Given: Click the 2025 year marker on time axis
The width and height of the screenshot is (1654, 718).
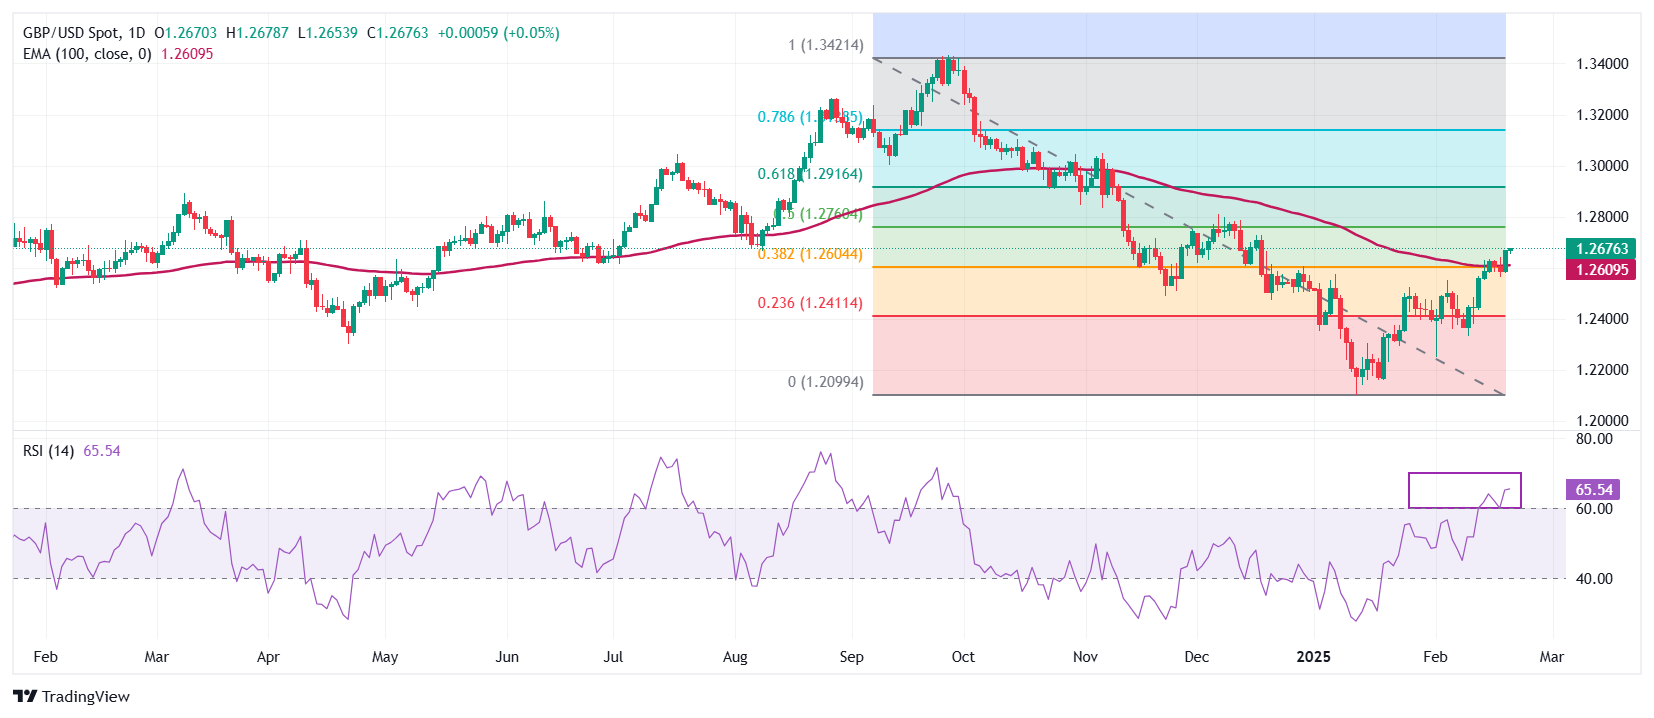Looking at the screenshot, I should click(1313, 657).
